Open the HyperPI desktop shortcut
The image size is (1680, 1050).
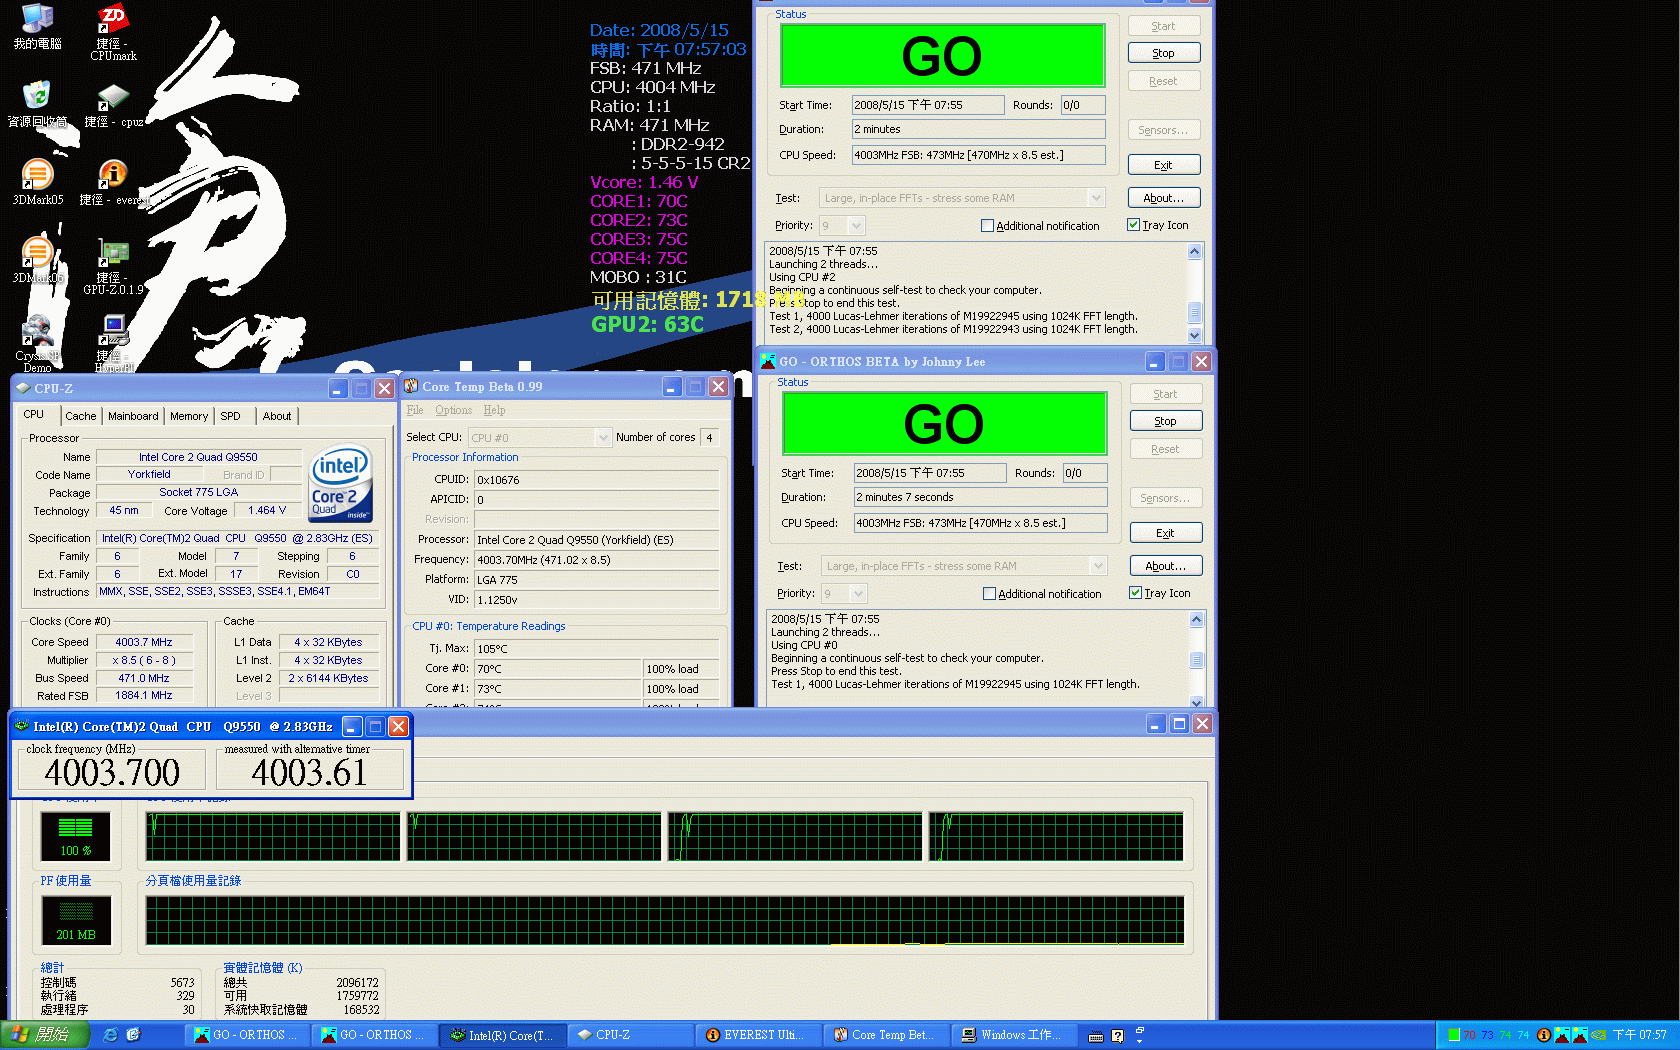tap(113, 343)
